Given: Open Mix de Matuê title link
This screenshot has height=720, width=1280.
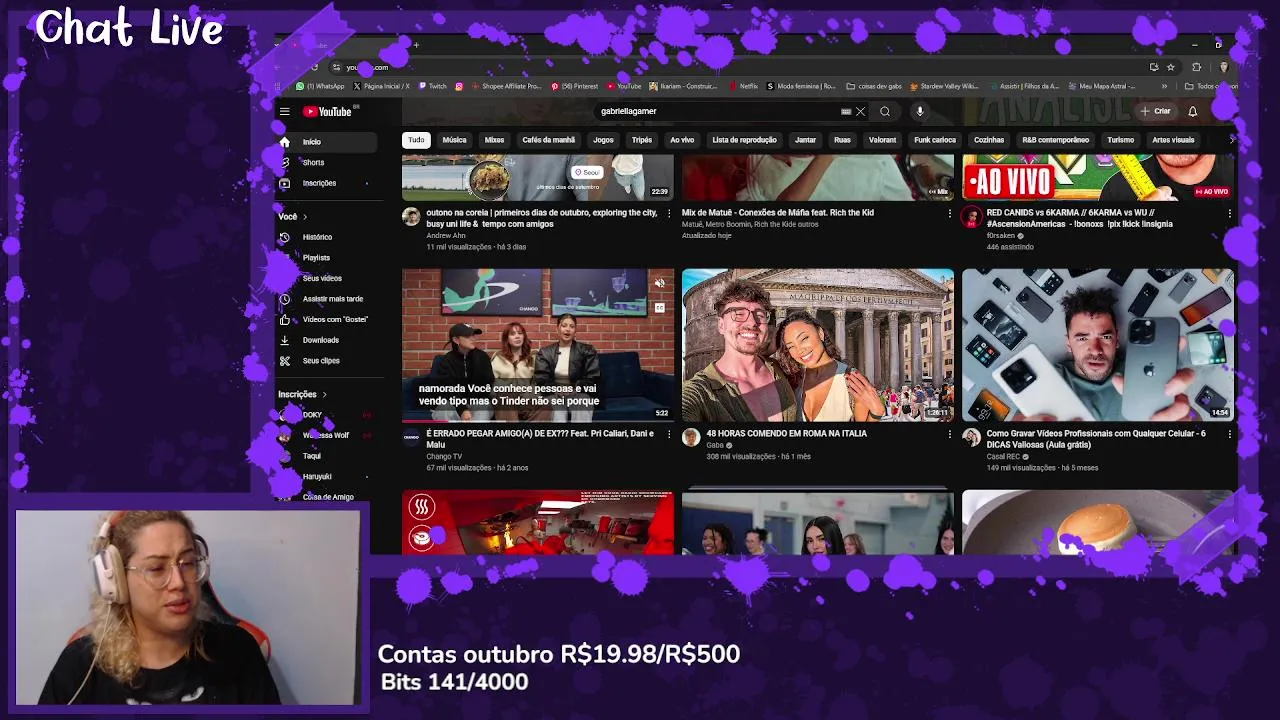Looking at the screenshot, I should (777, 213).
